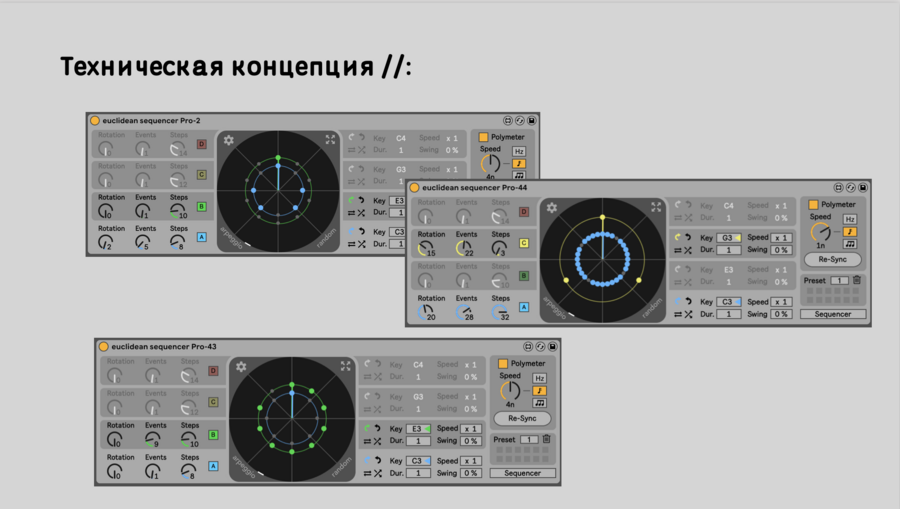Open settings gear in Pro-44 circle display
Image resolution: width=900 pixels, height=509 pixels.
click(x=552, y=208)
